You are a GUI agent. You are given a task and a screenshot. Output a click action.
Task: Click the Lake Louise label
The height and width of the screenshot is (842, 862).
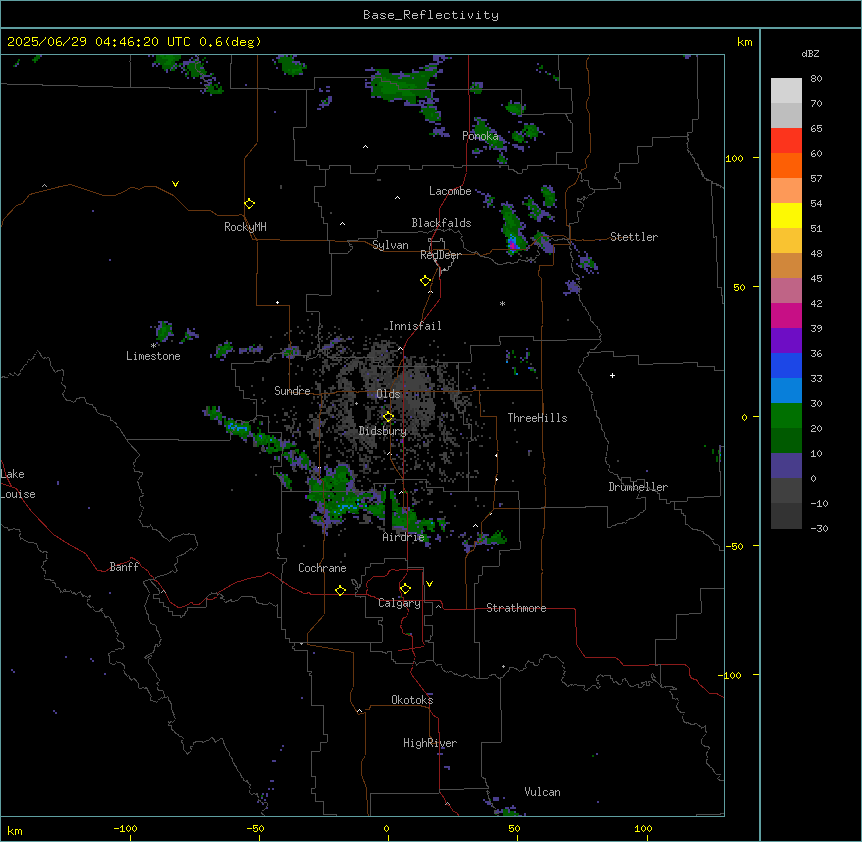pos(16,484)
